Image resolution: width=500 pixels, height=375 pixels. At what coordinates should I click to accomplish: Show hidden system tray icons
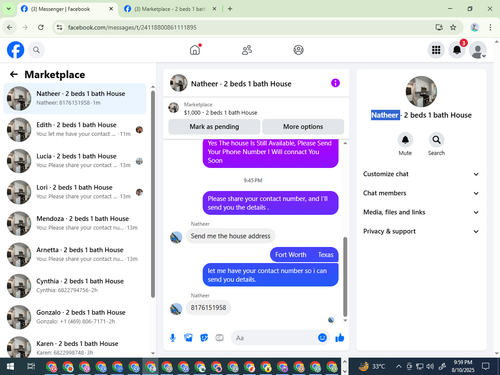coord(398,367)
